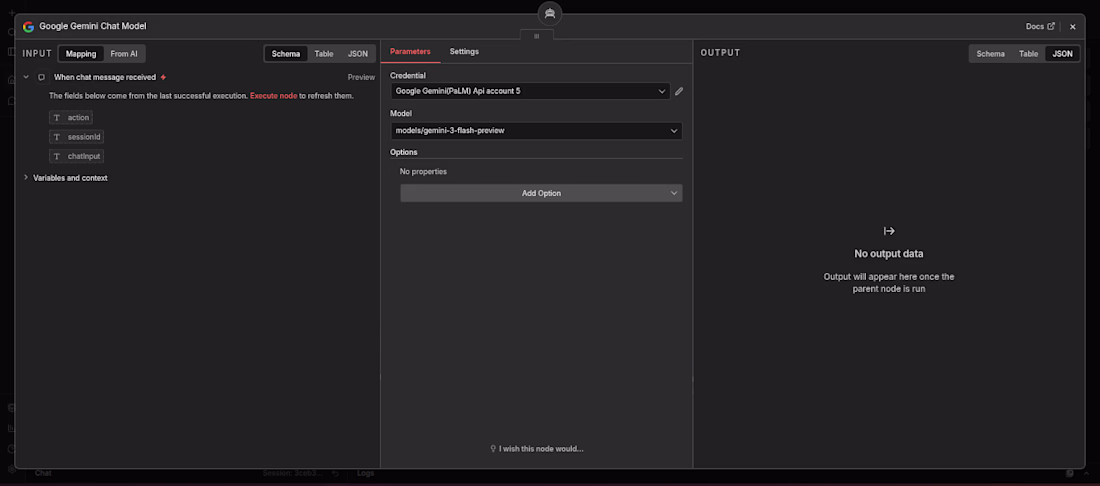The height and width of the screenshot is (486, 1100).
Task: Click the red trigger bolt icon
Action: point(163,77)
